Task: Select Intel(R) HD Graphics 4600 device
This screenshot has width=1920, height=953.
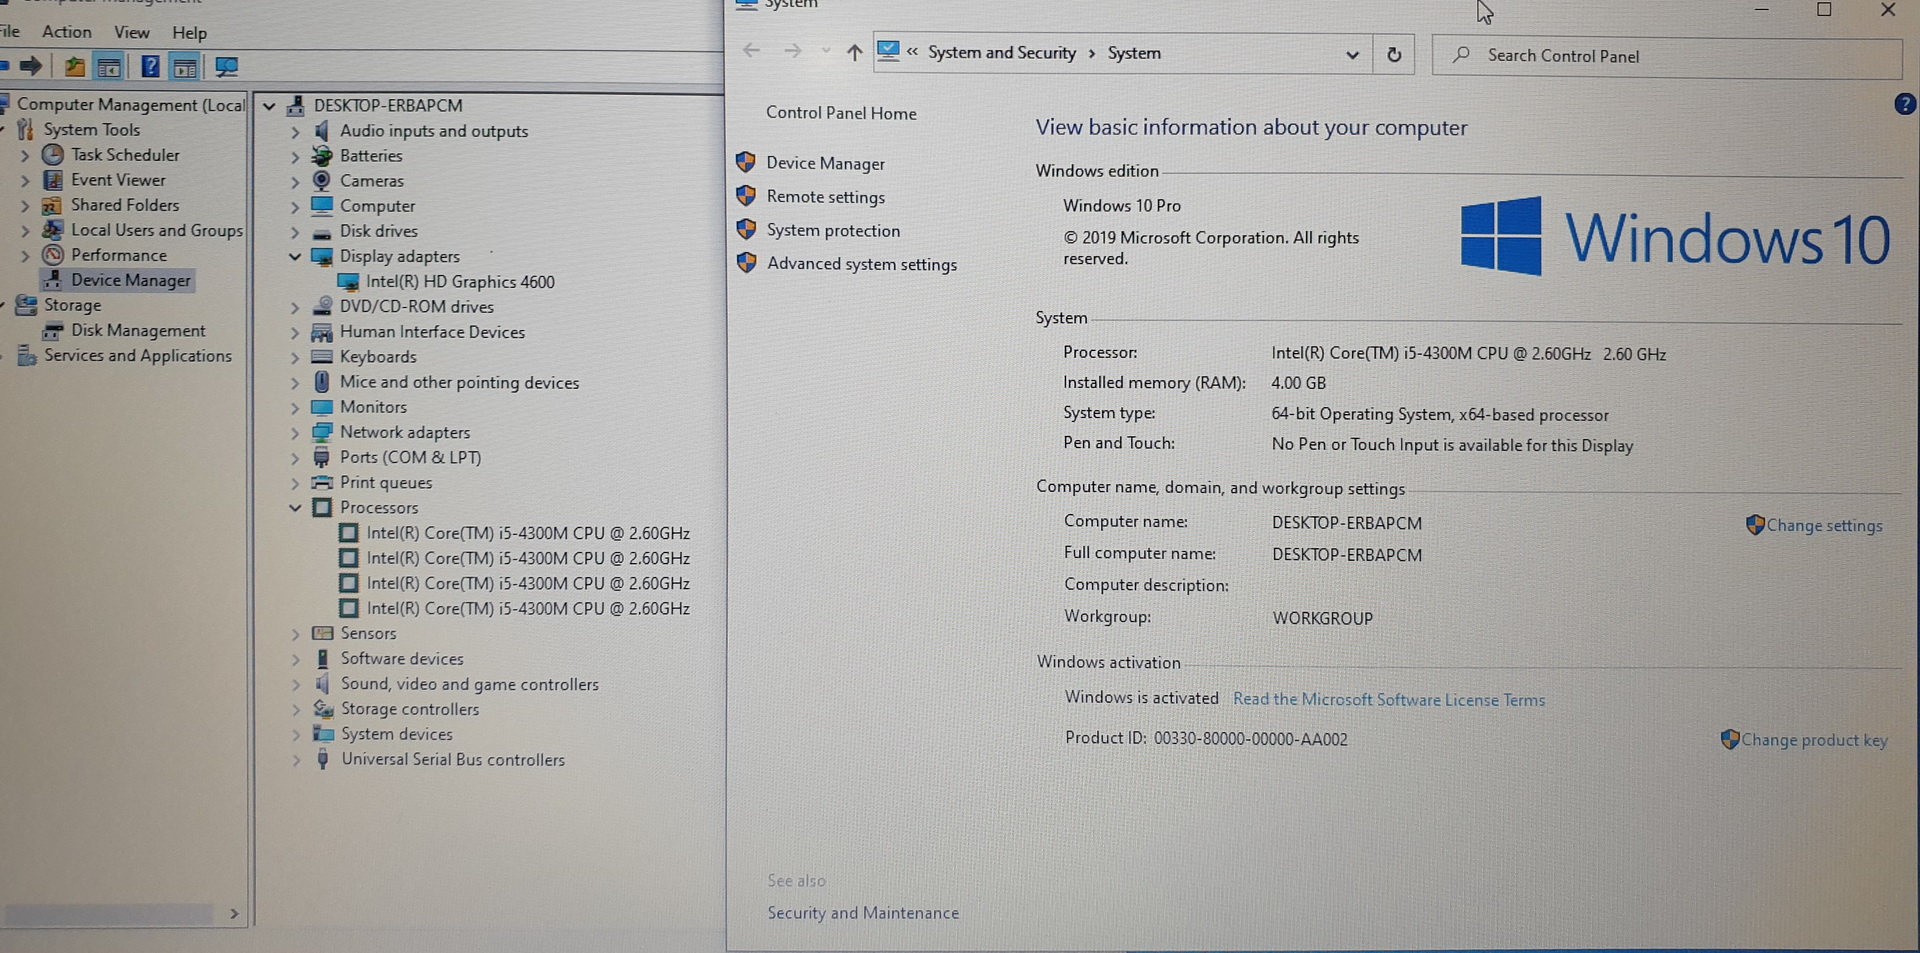Action: (459, 282)
